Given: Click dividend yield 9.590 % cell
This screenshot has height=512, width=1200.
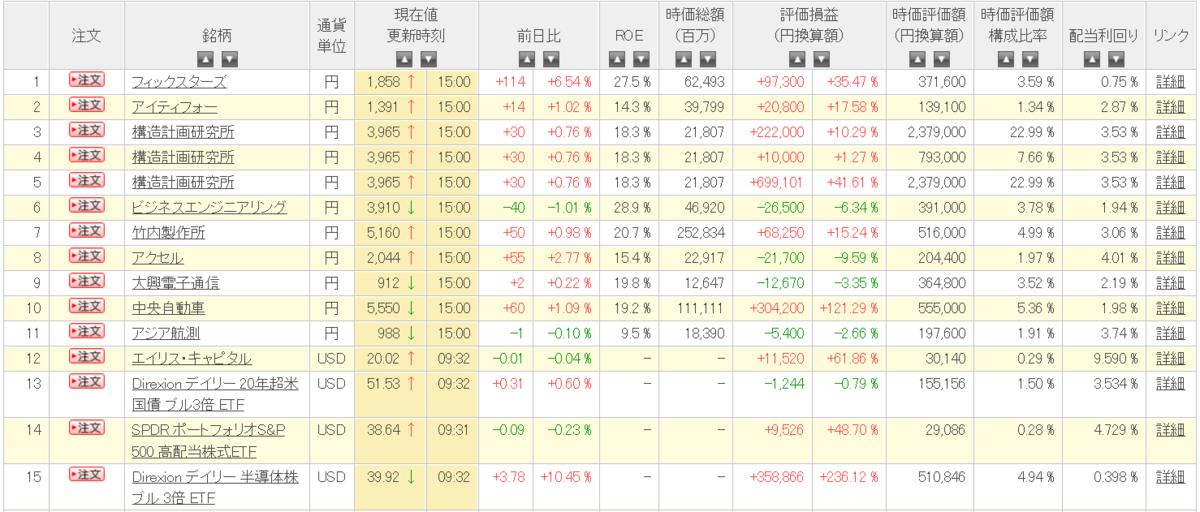Looking at the screenshot, I should click(1113, 357).
